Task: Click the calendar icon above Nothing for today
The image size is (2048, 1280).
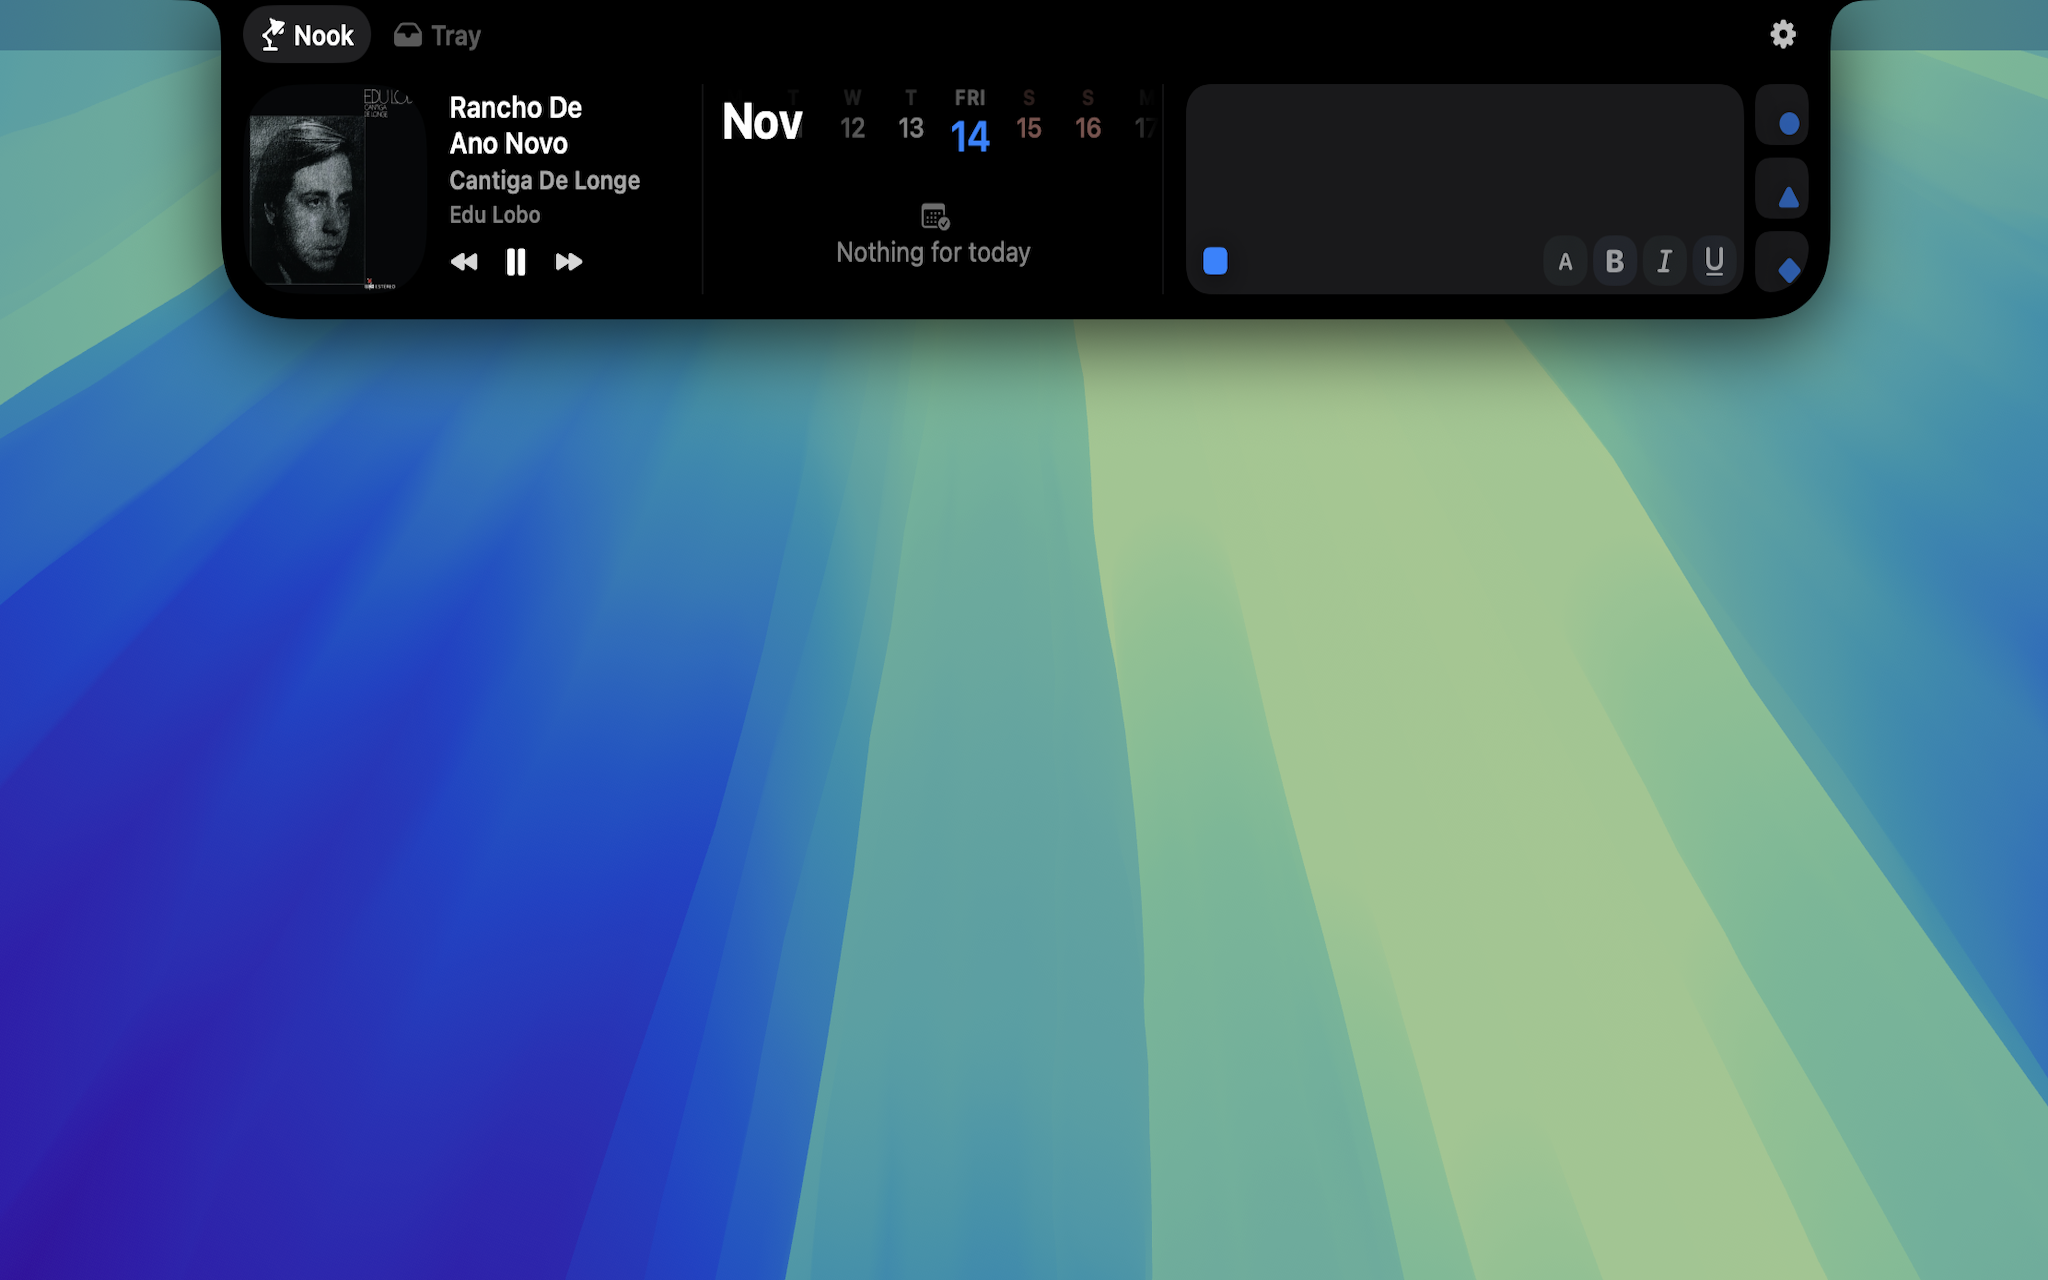Action: [934, 216]
